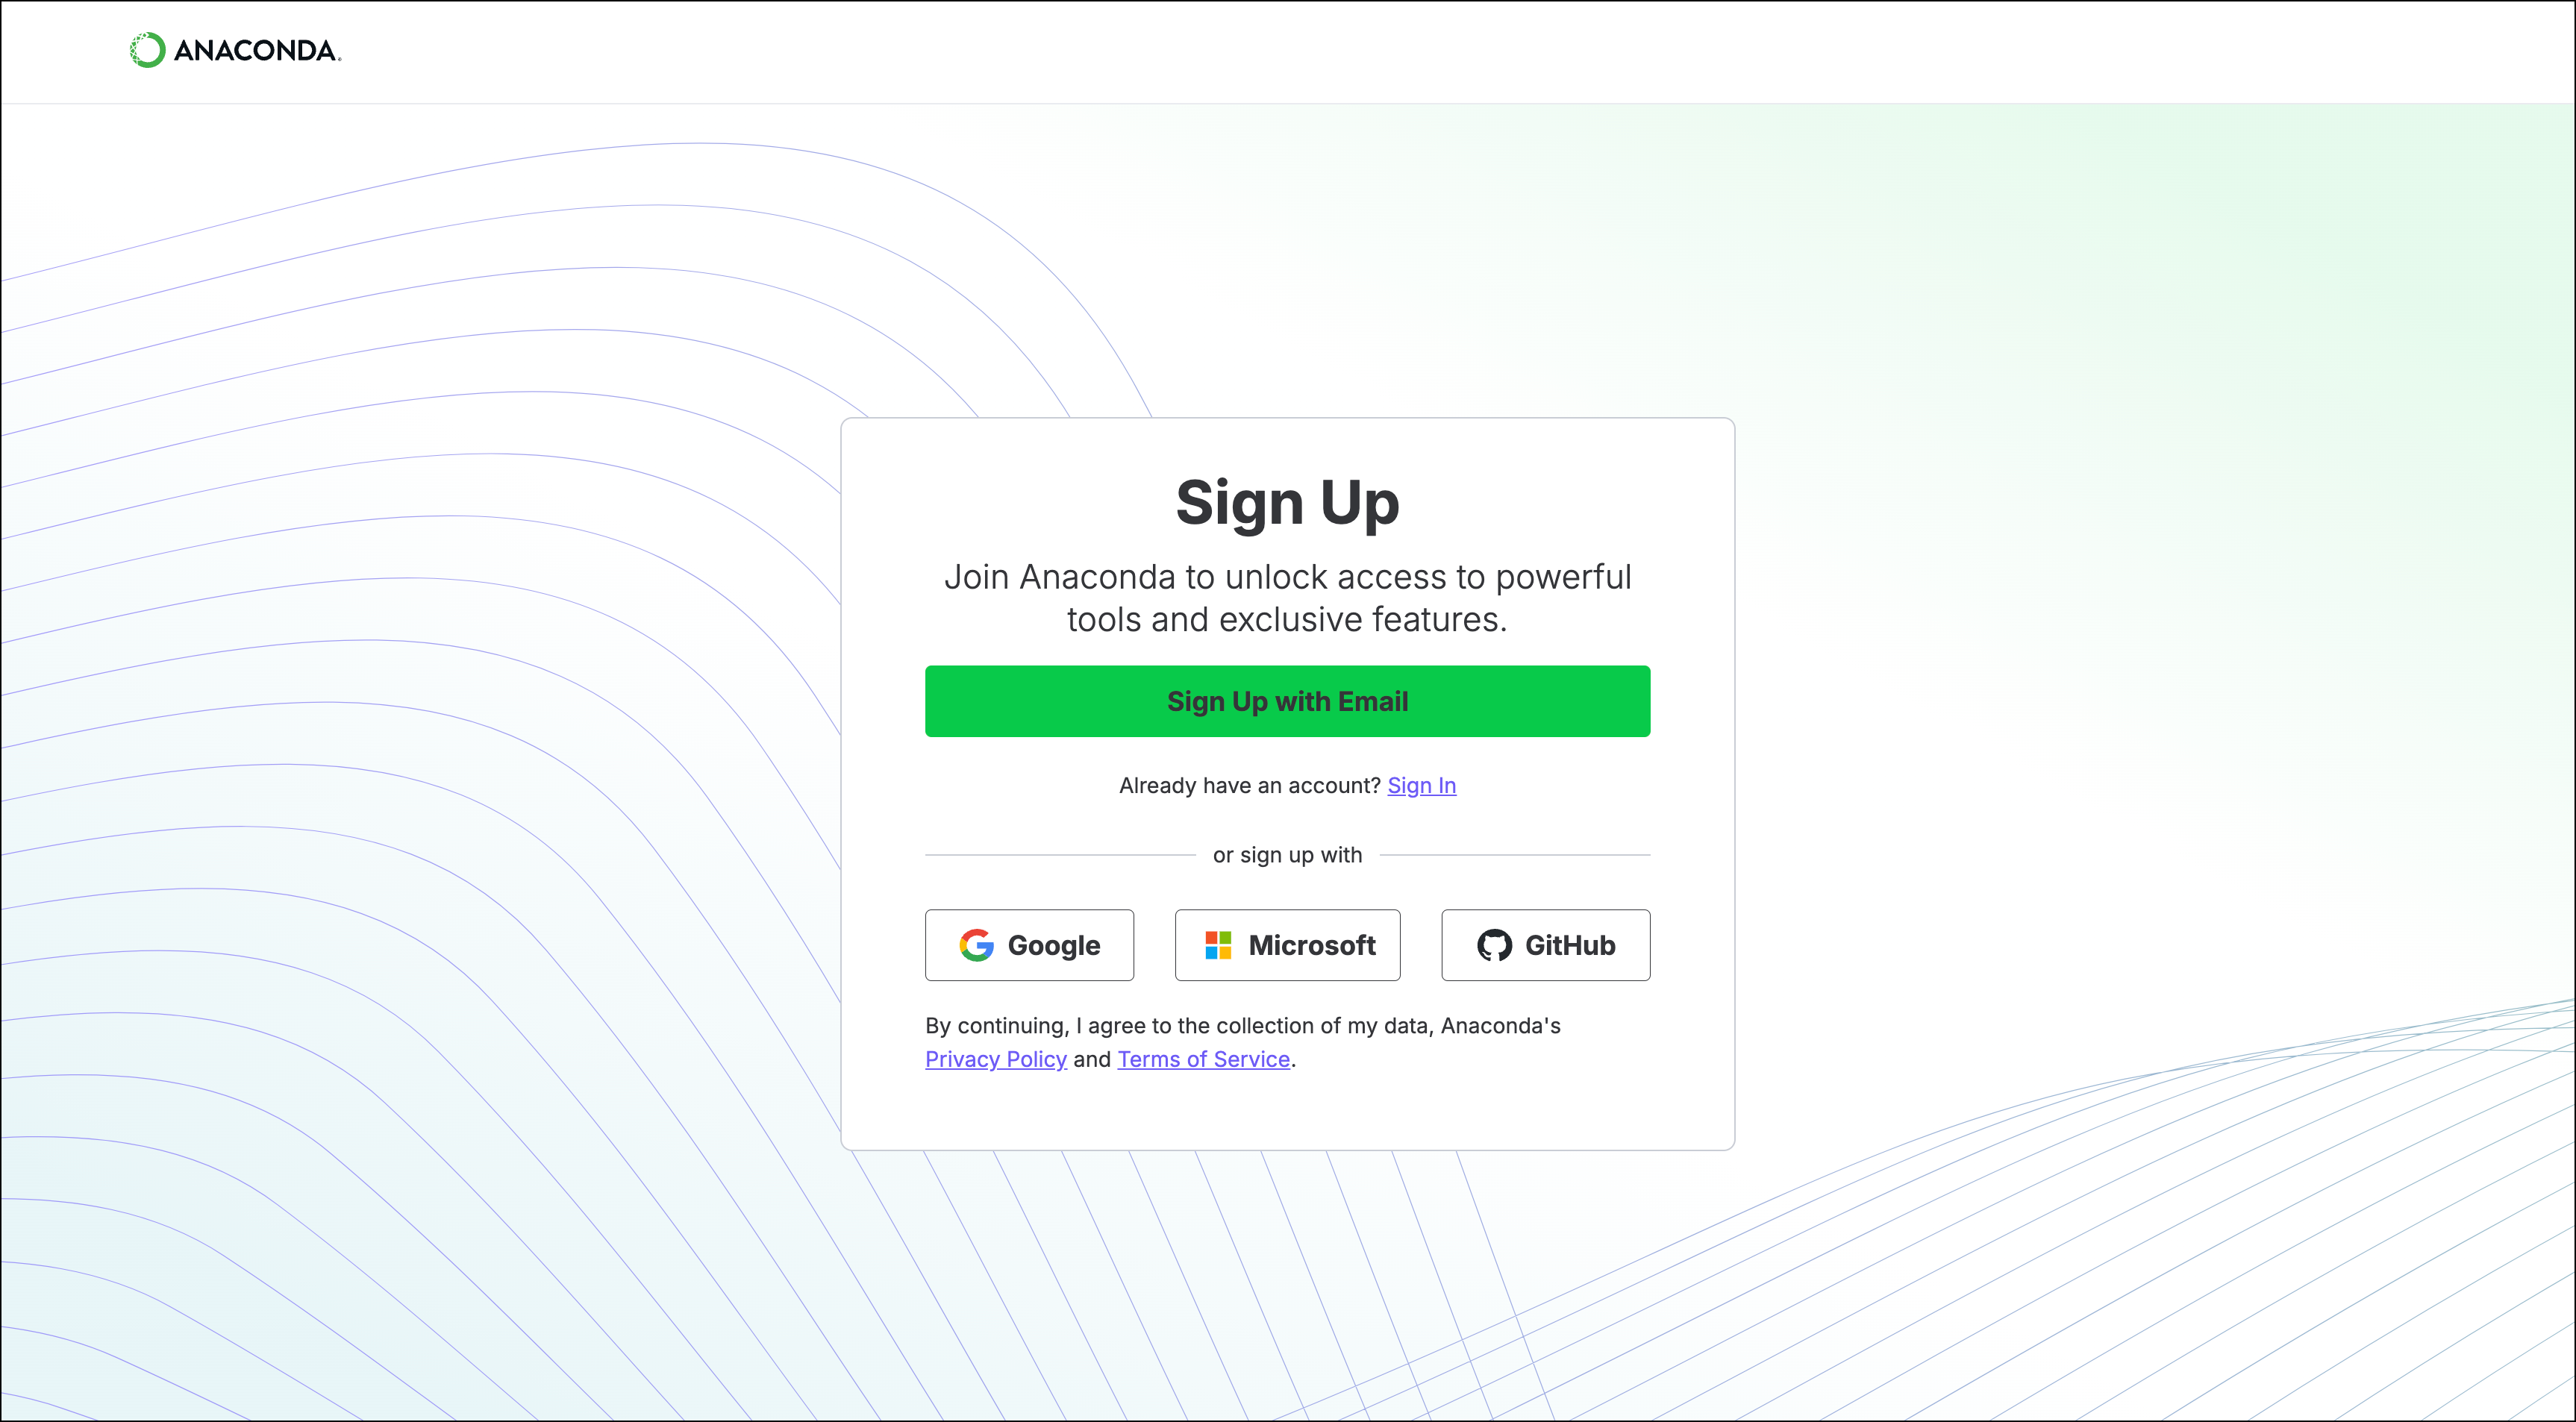Open the Terms of Service link
This screenshot has height=1422, width=2576.
pos(1203,1059)
